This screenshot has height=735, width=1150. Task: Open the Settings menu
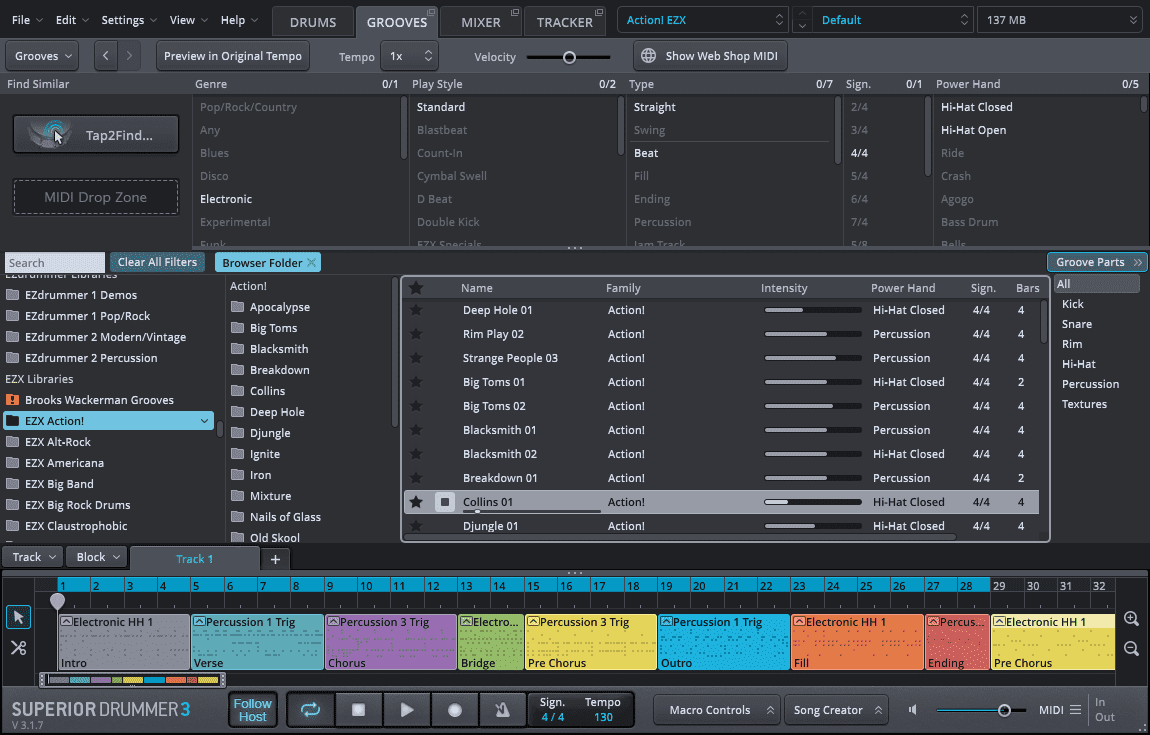point(128,20)
